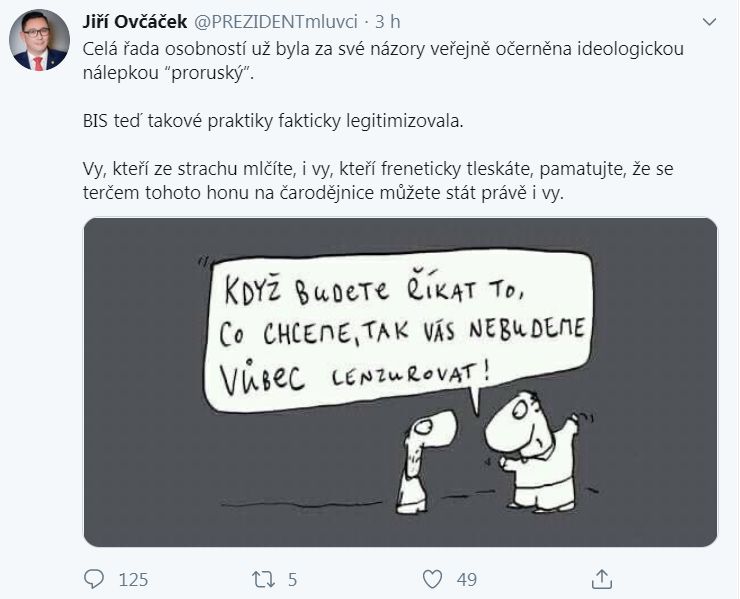This screenshot has height=599, width=740.
Task: Like the tweet with heart icon
Action: (x=432, y=579)
